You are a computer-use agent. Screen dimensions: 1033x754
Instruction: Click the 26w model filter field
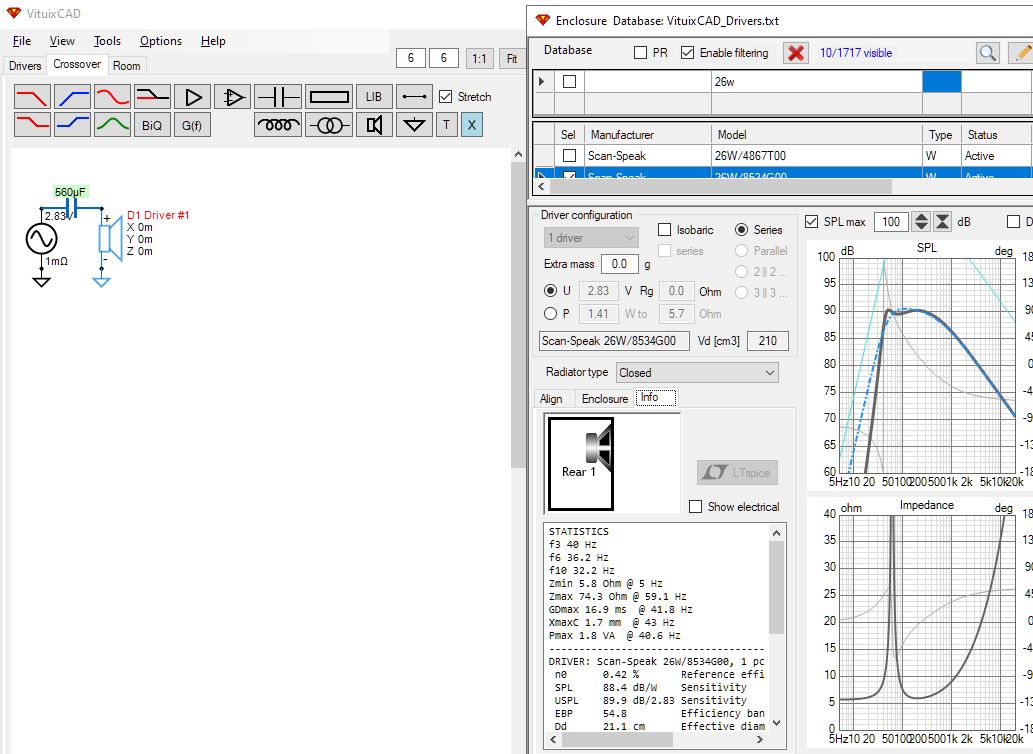point(816,82)
